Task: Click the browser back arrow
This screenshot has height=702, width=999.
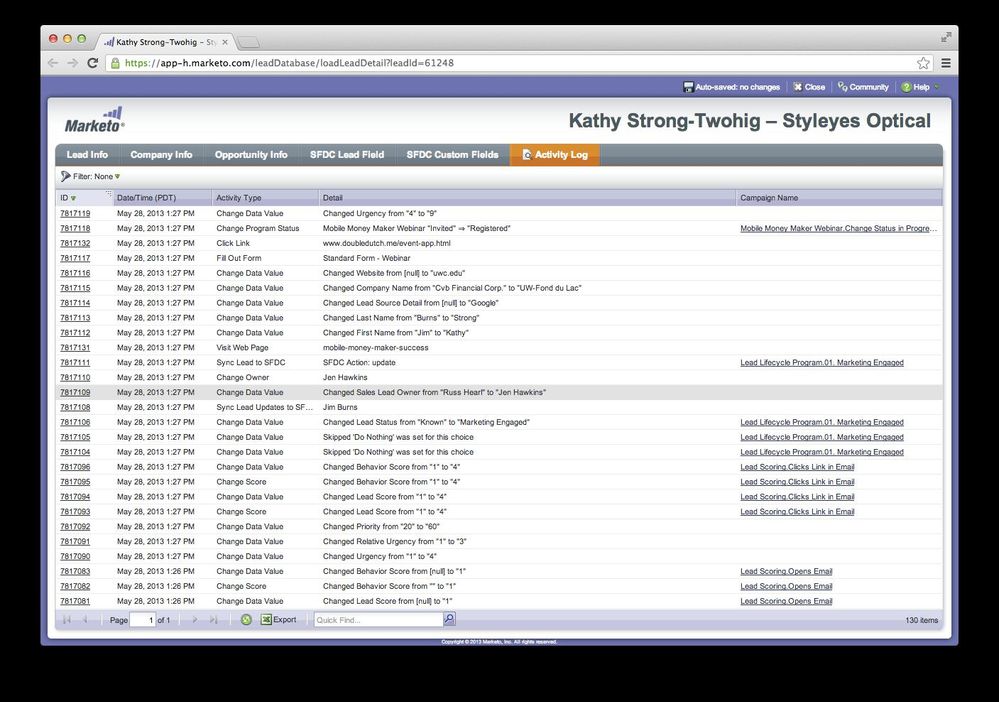Action: [53, 63]
